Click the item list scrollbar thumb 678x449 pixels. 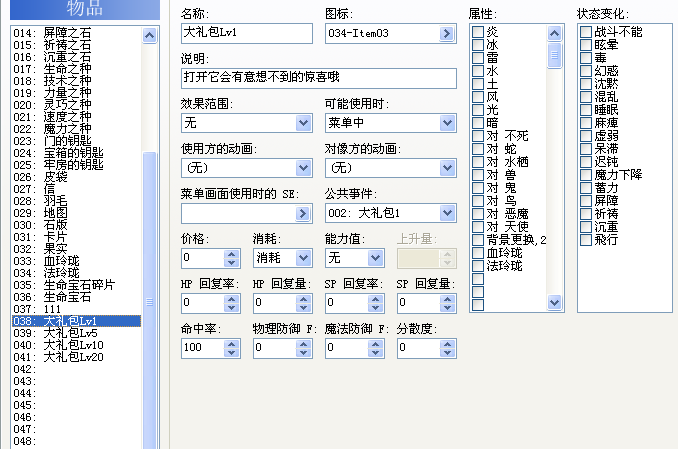149,301
